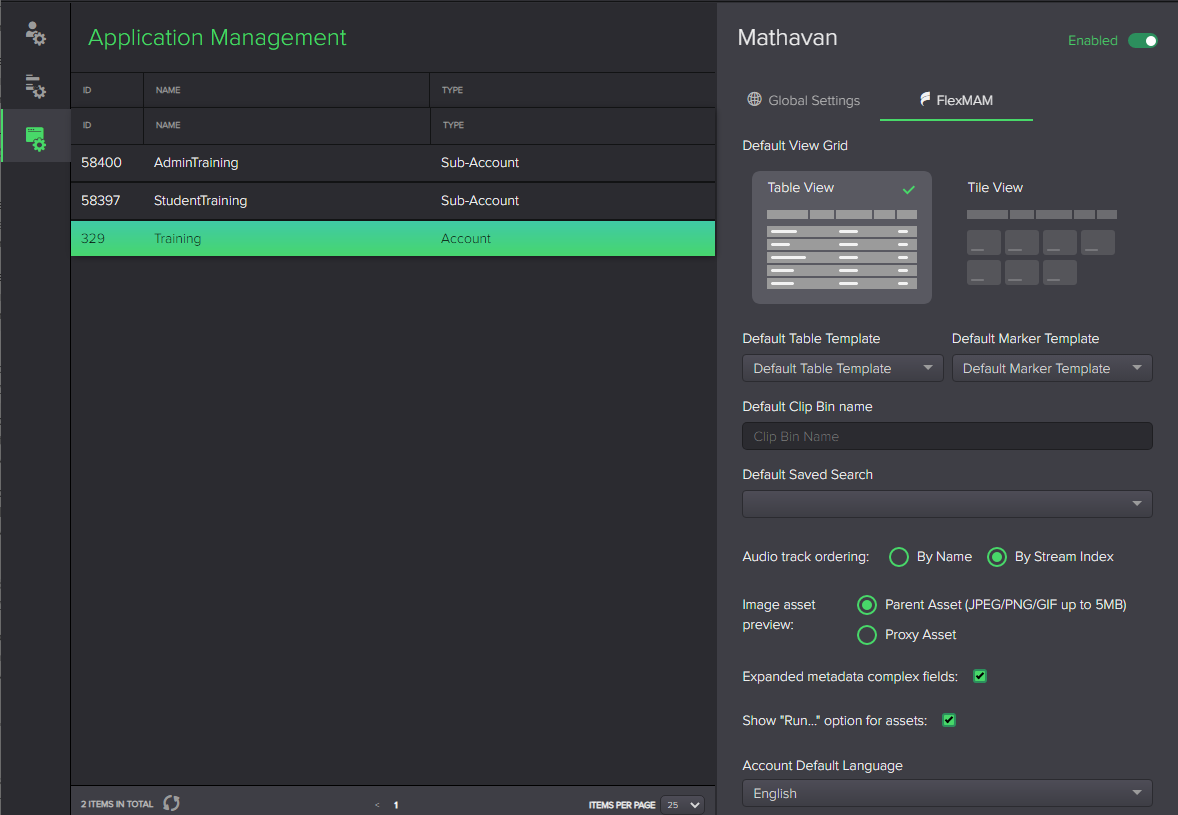1178x815 pixels.
Task: Uncheck Show Run option for assets
Action: 947,720
